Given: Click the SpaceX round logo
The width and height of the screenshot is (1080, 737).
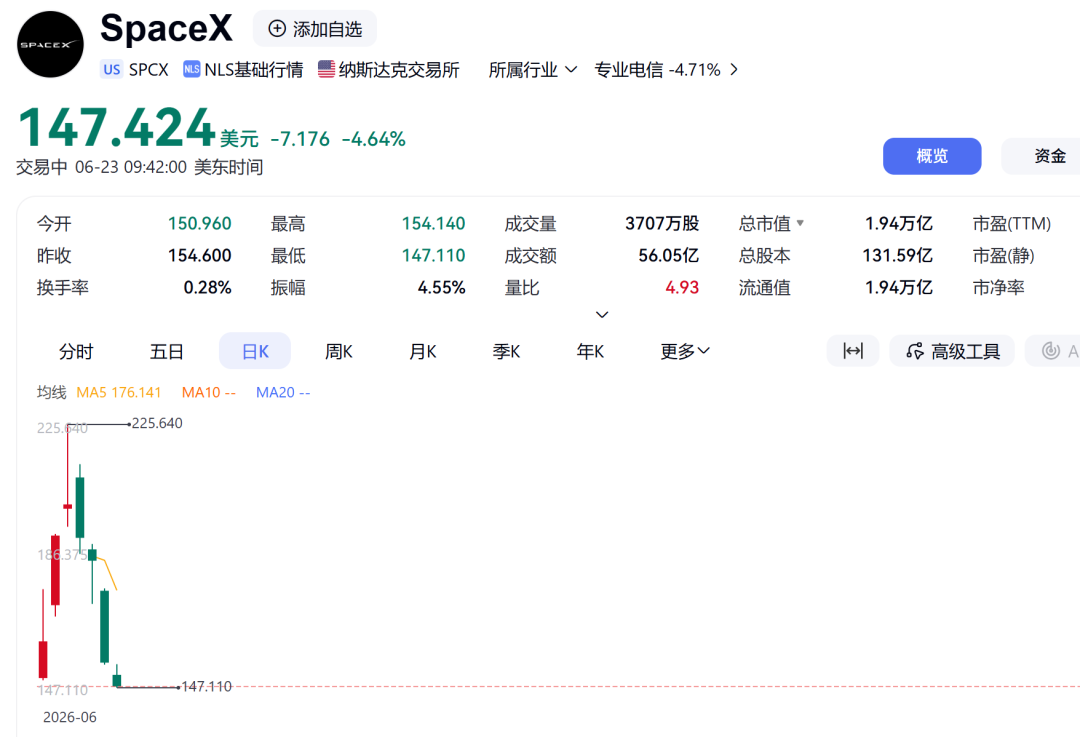Looking at the screenshot, I should (50, 45).
